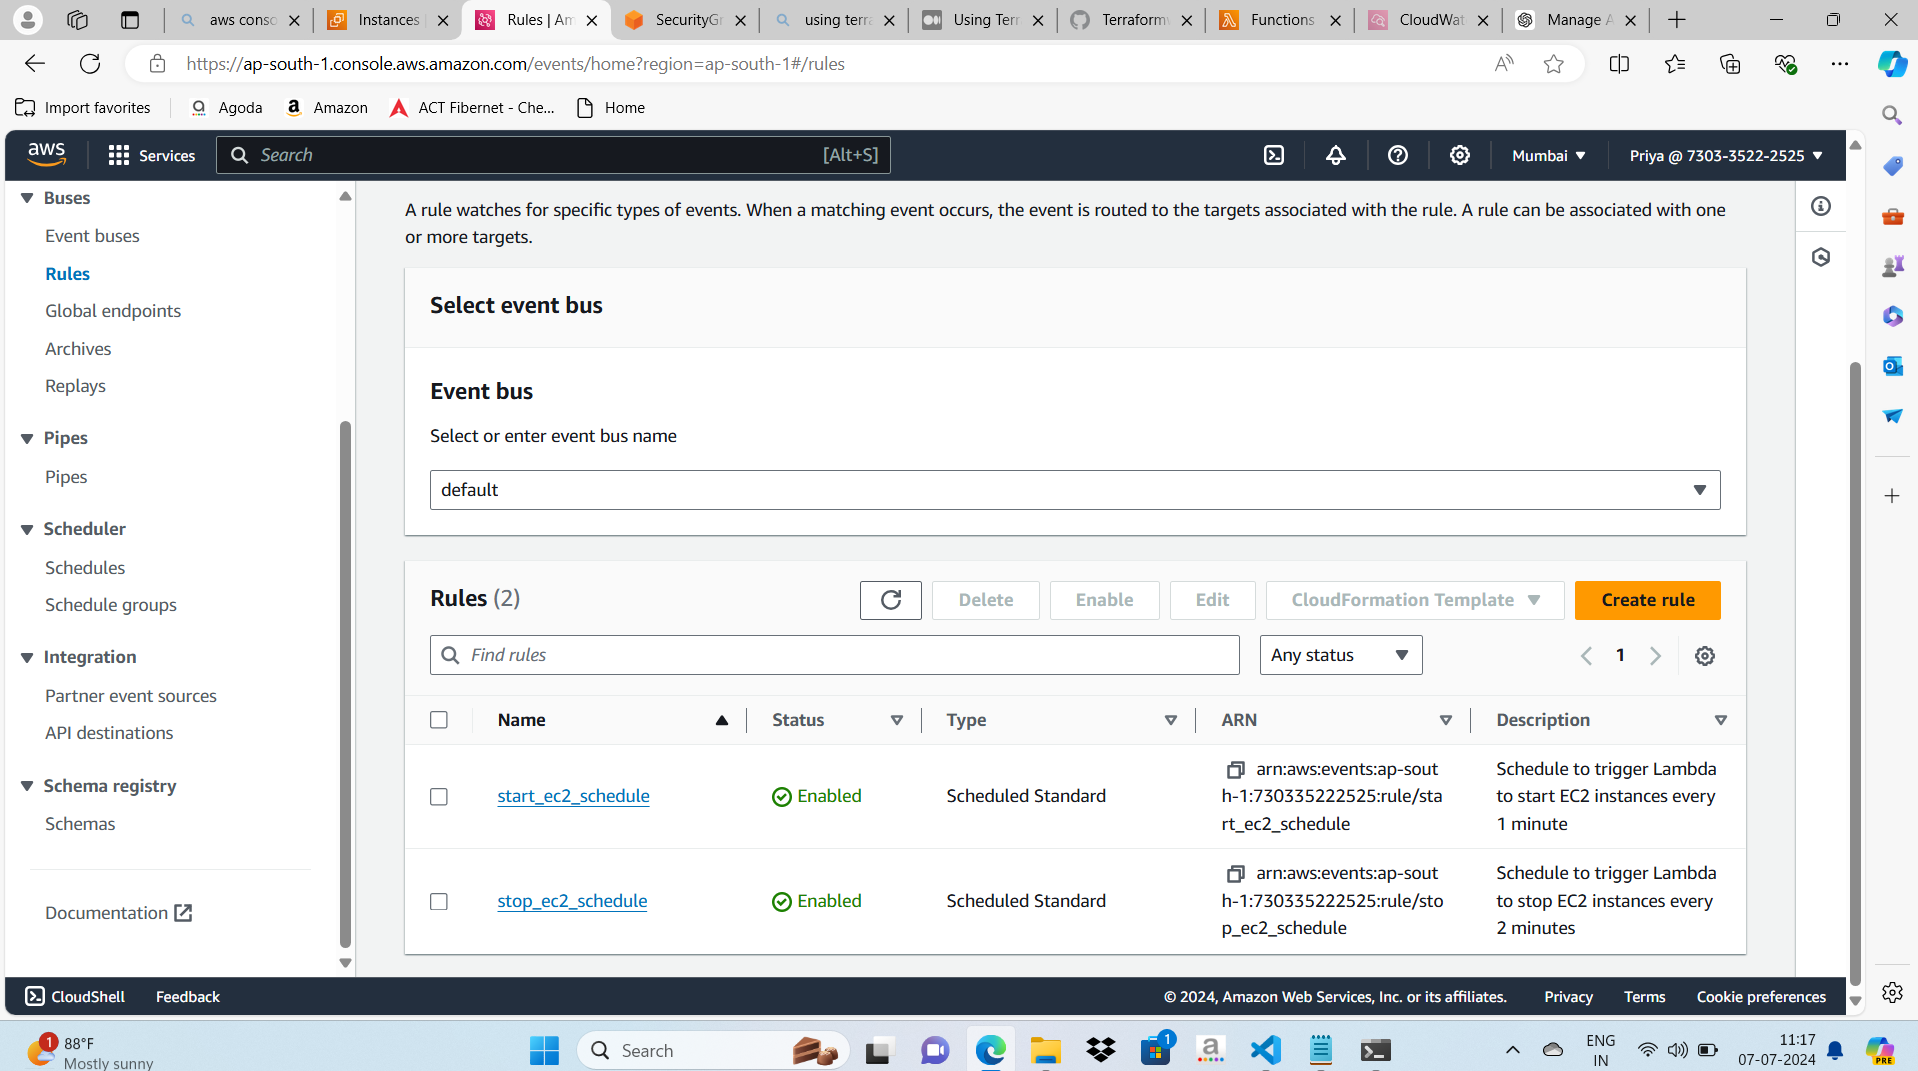Open Global endpoints in sidebar
Viewport: 1918px width, 1071px height.
pyautogui.click(x=113, y=311)
